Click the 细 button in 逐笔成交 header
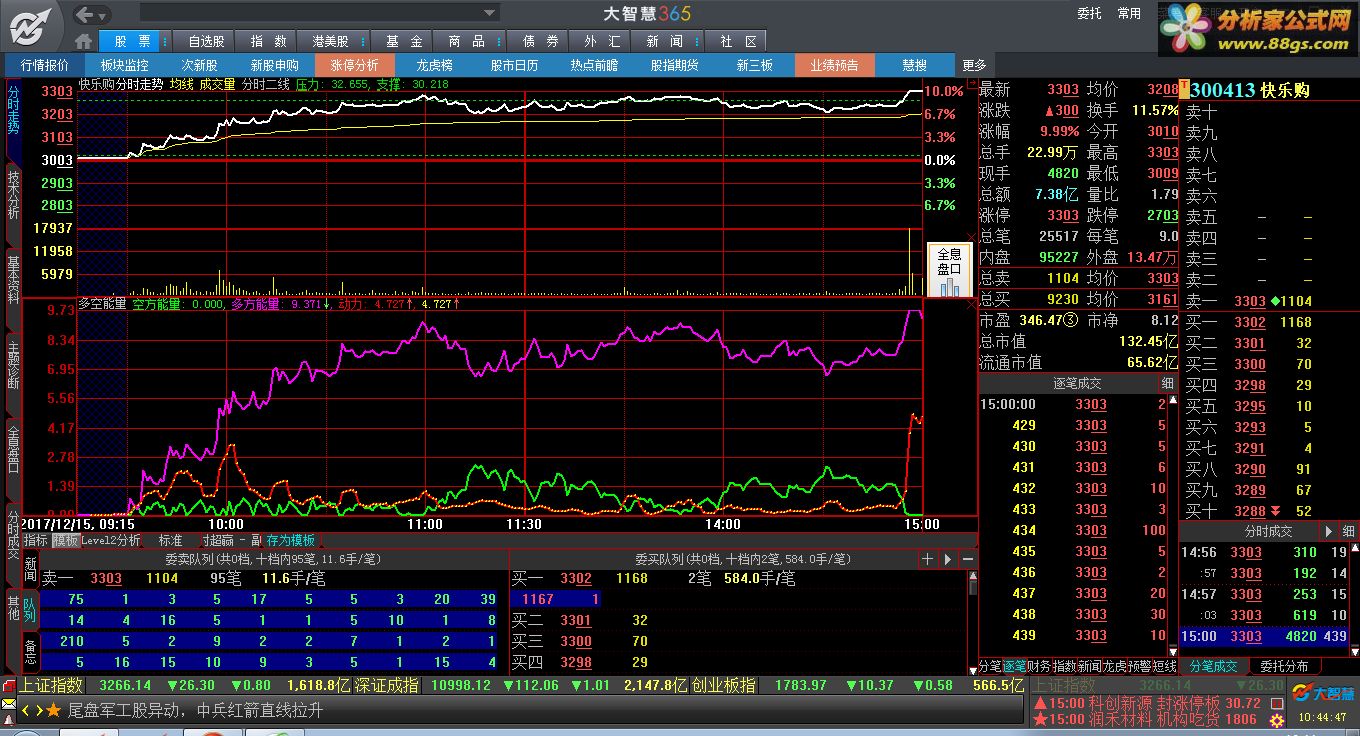Screen dimensions: 1360x736 [x=1167, y=383]
